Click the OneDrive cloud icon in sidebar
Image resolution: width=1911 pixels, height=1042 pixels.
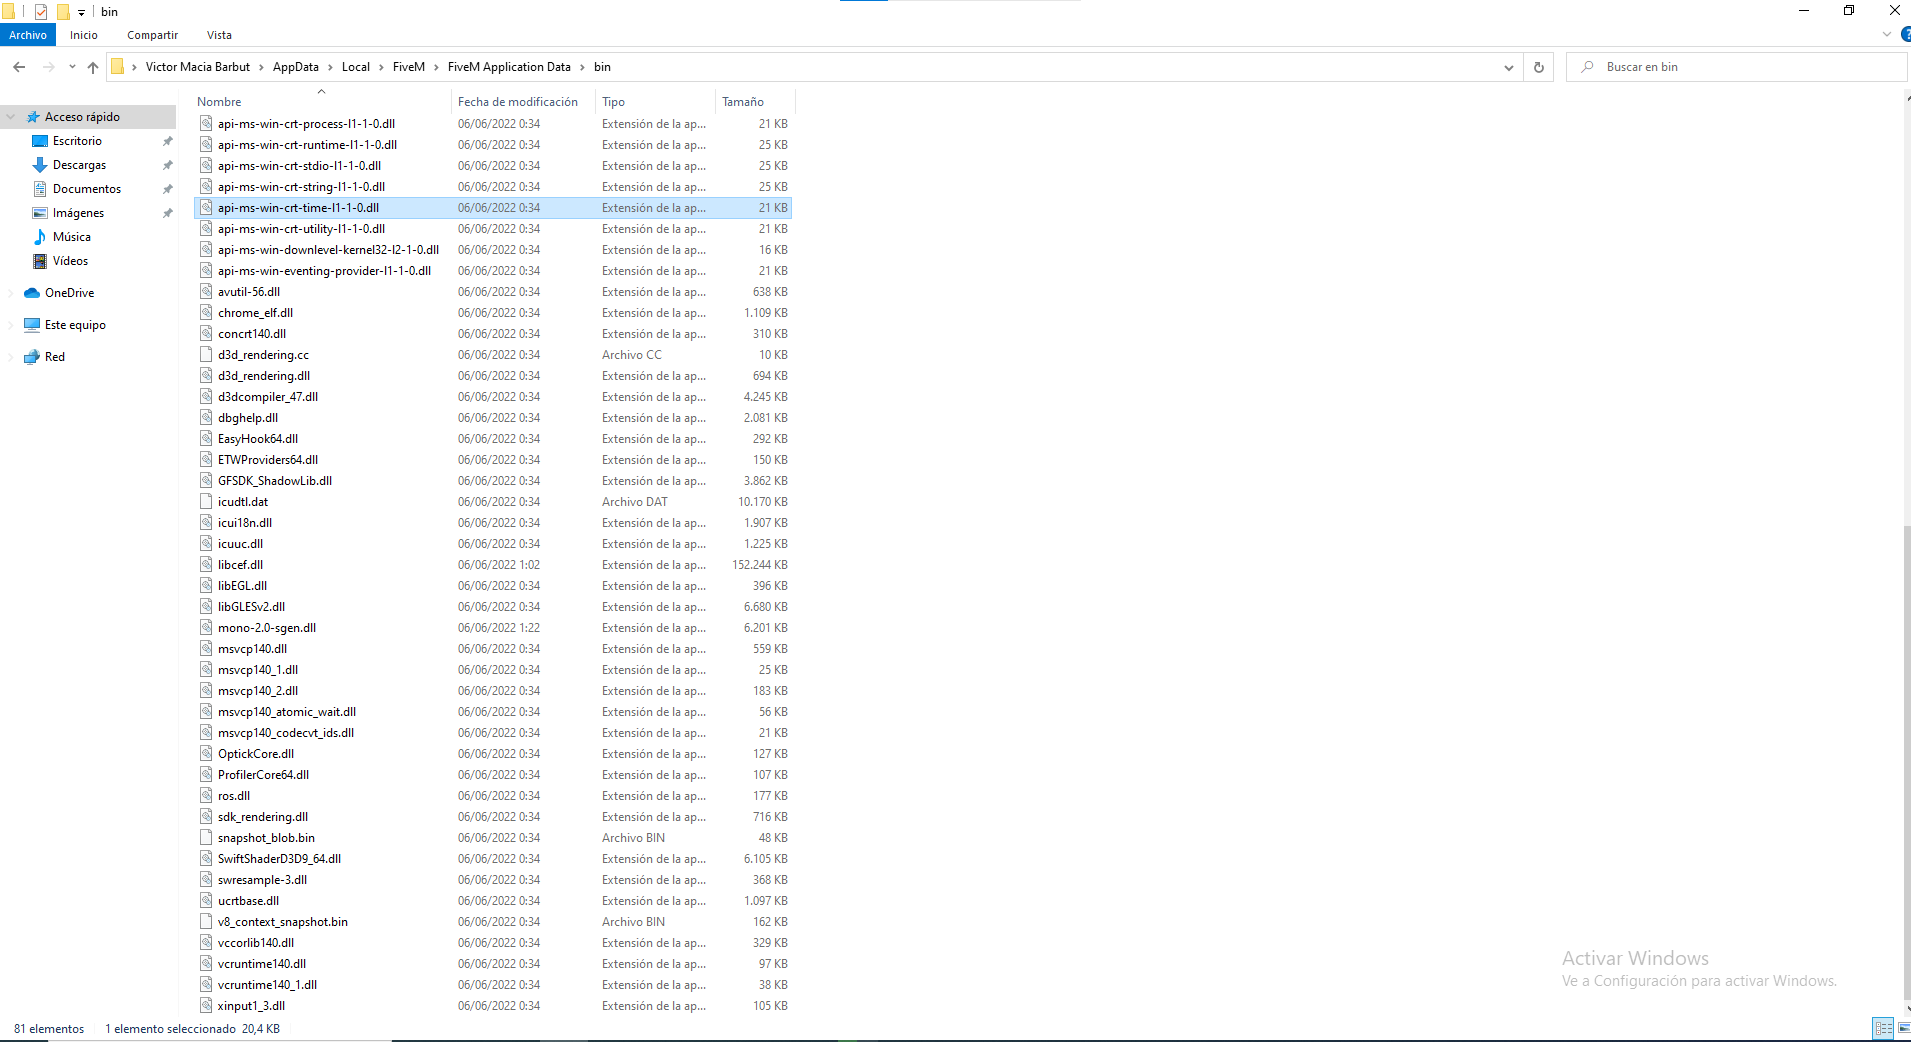(32, 293)
